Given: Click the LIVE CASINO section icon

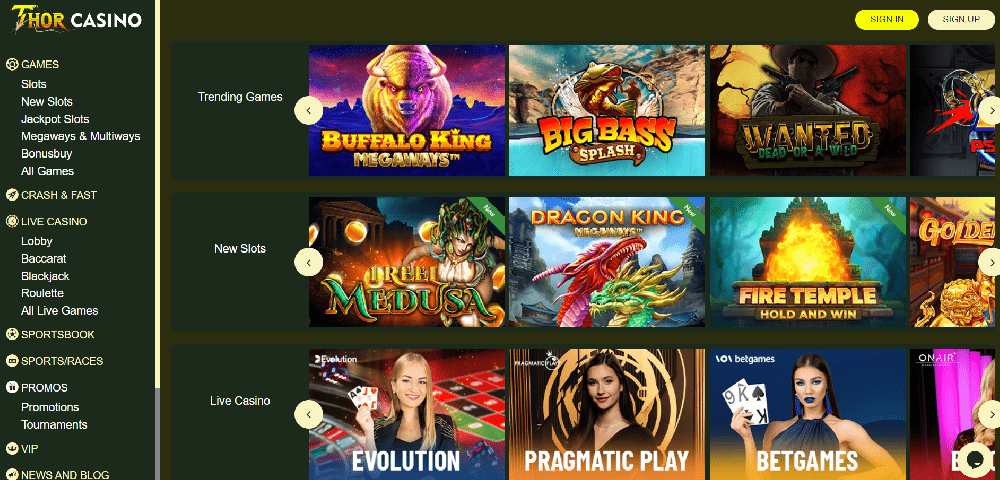Looking at the screenshot, I should point(11,221).
